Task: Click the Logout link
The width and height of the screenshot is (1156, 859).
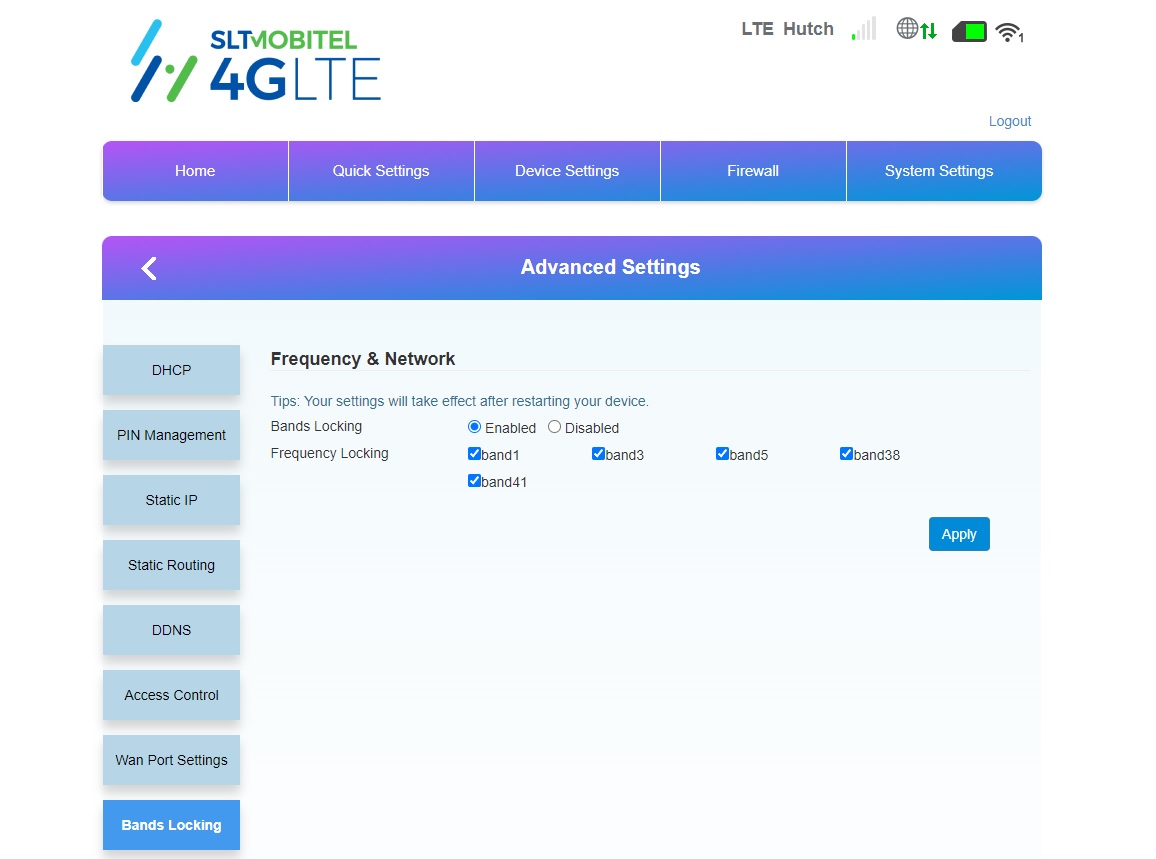Action: click(x=1009, y=121)
